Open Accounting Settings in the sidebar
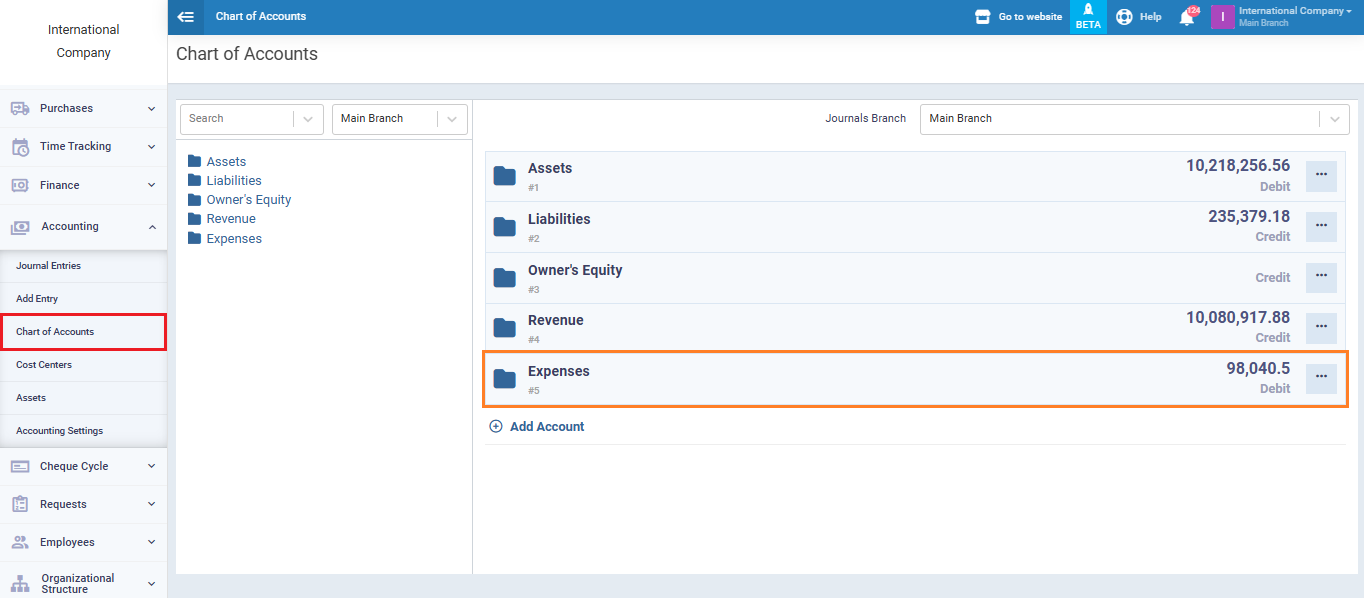1364x598 pixels. (59, 431)
